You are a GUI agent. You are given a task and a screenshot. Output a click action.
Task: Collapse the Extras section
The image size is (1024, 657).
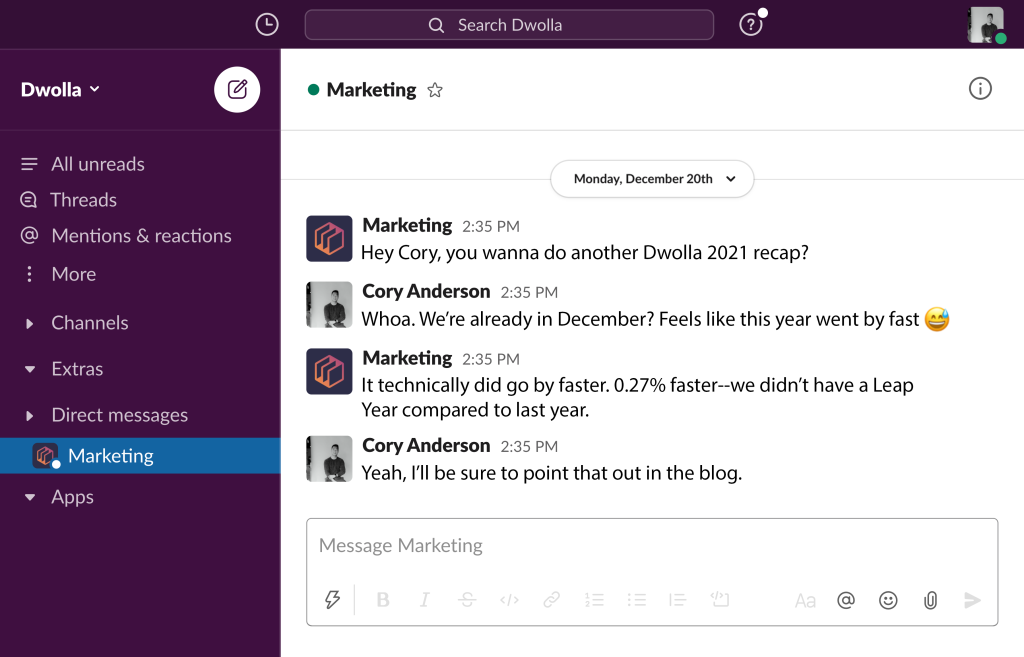click(29, 369)
